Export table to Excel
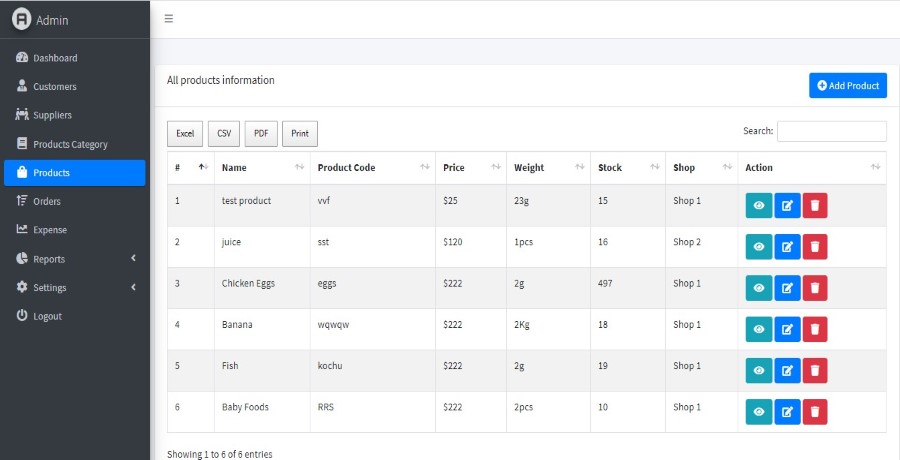The height and width of the screenshot is (460, 900). (185, 134)
